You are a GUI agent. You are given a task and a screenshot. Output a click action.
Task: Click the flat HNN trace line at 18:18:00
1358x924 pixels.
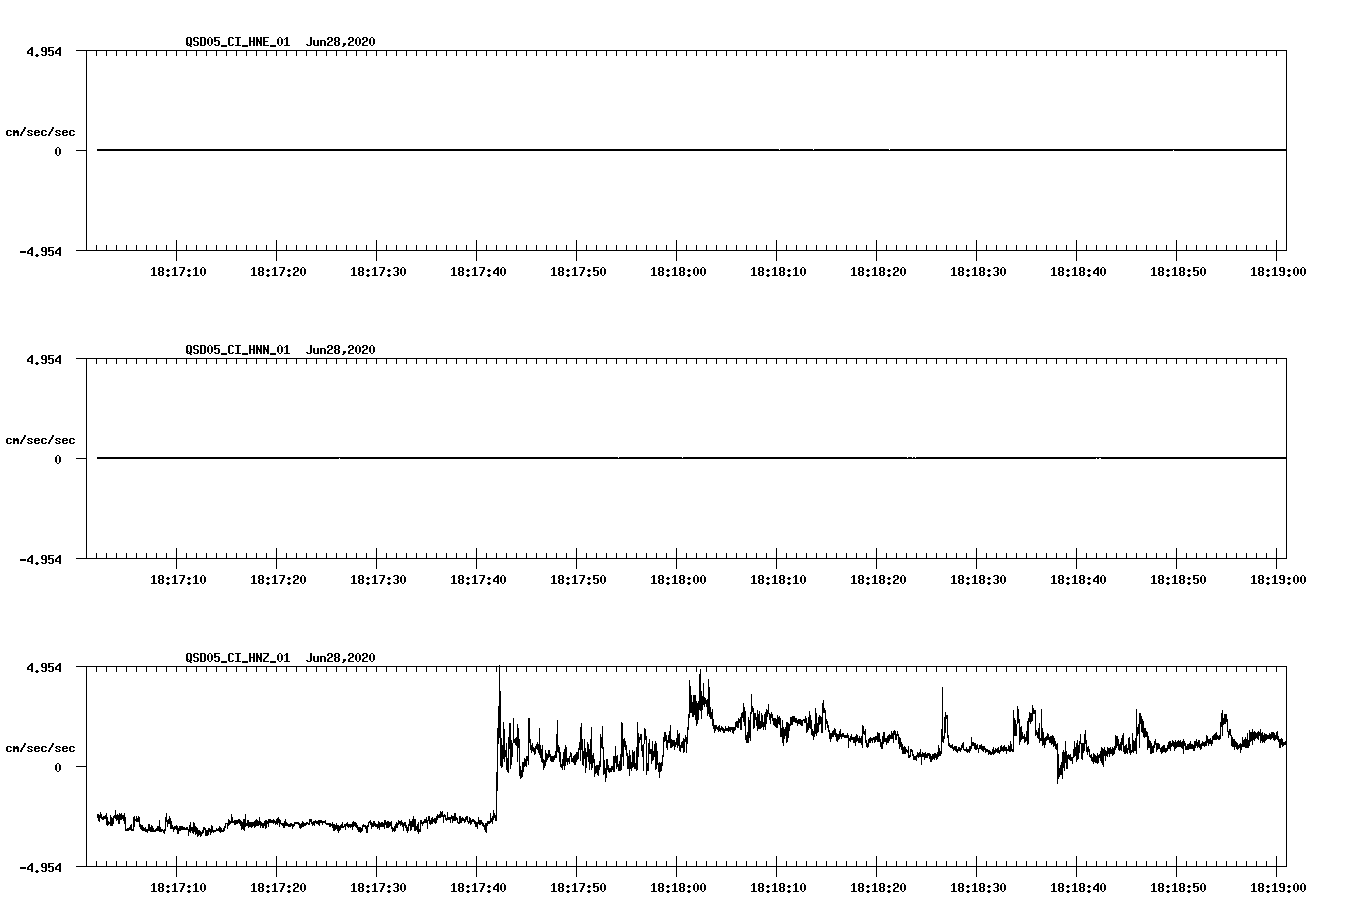click(678, 458)
